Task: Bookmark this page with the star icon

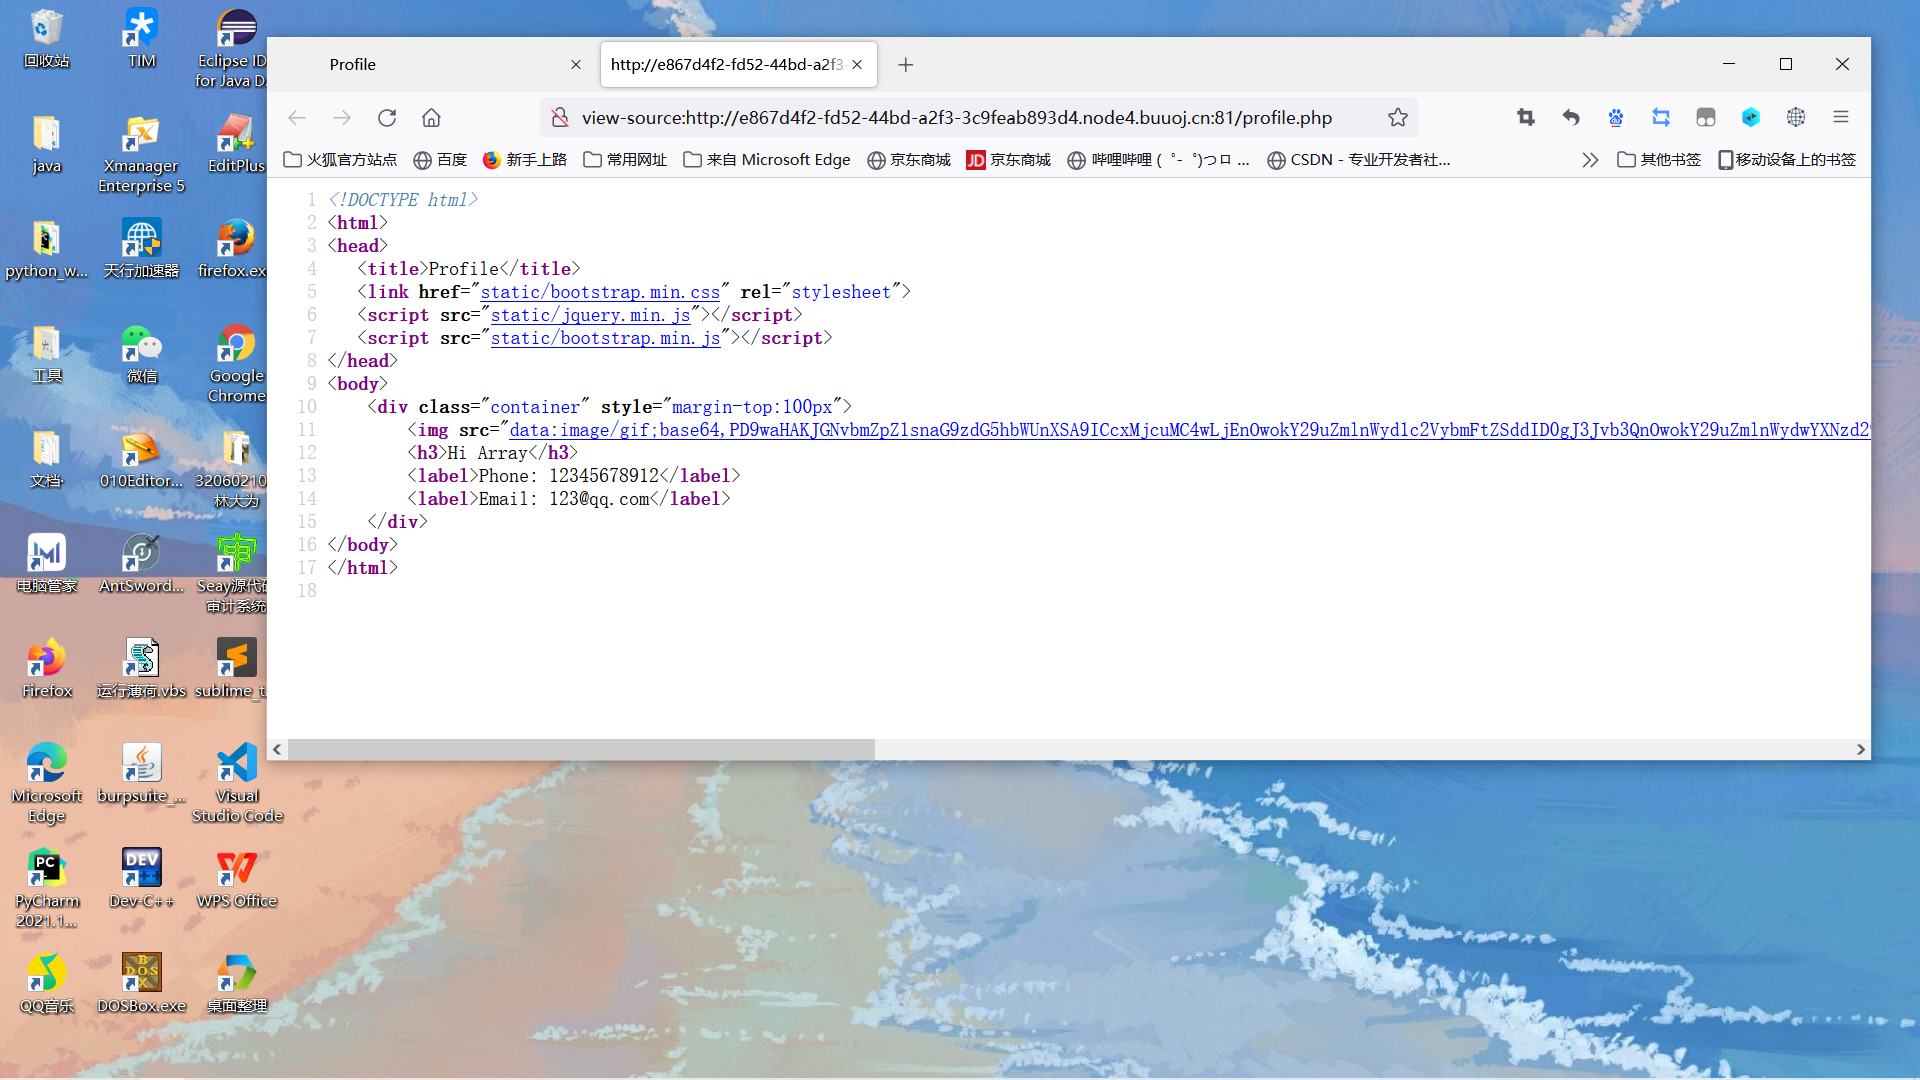Action: 1397,118
